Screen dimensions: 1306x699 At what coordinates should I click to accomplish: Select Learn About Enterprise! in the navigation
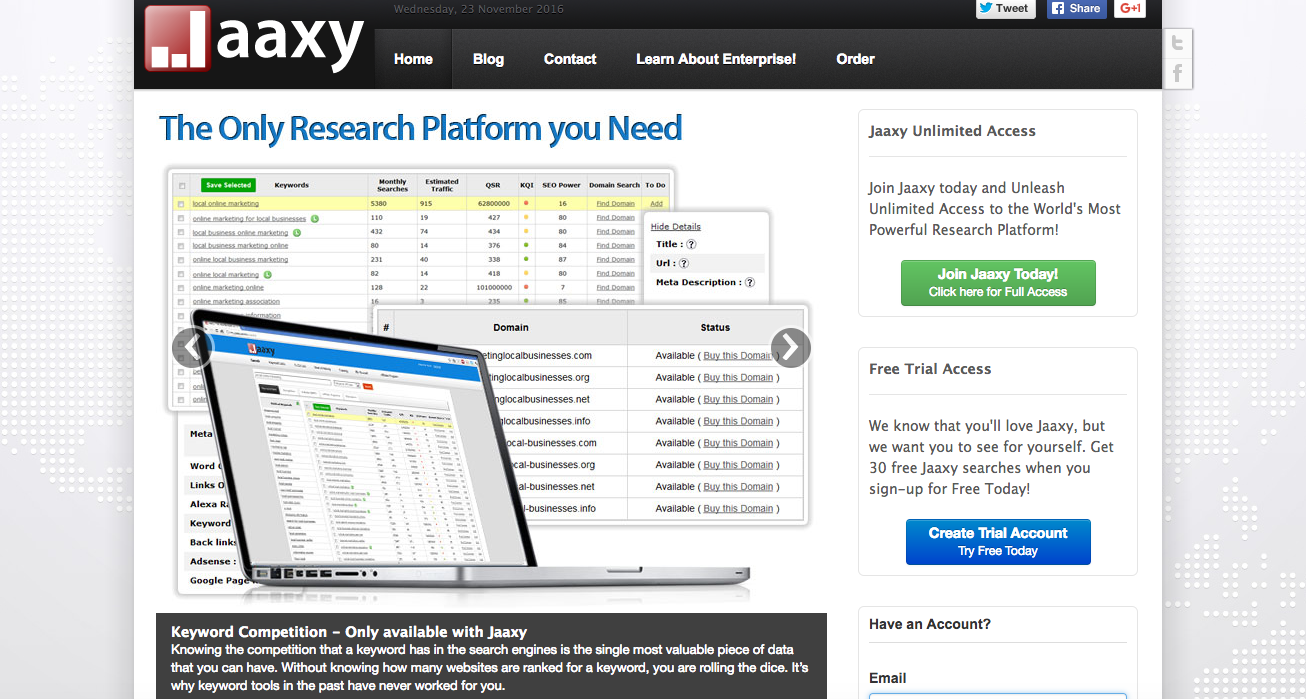[x=716, y=59]
